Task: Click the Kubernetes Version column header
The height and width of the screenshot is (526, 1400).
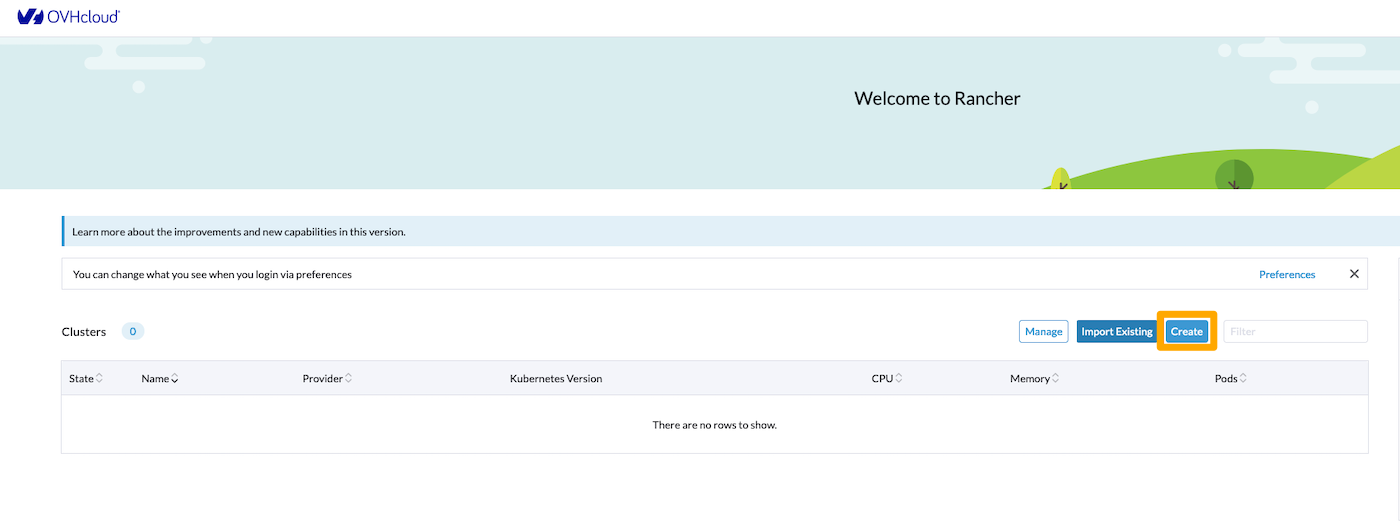Action: [x=556, y=379]
